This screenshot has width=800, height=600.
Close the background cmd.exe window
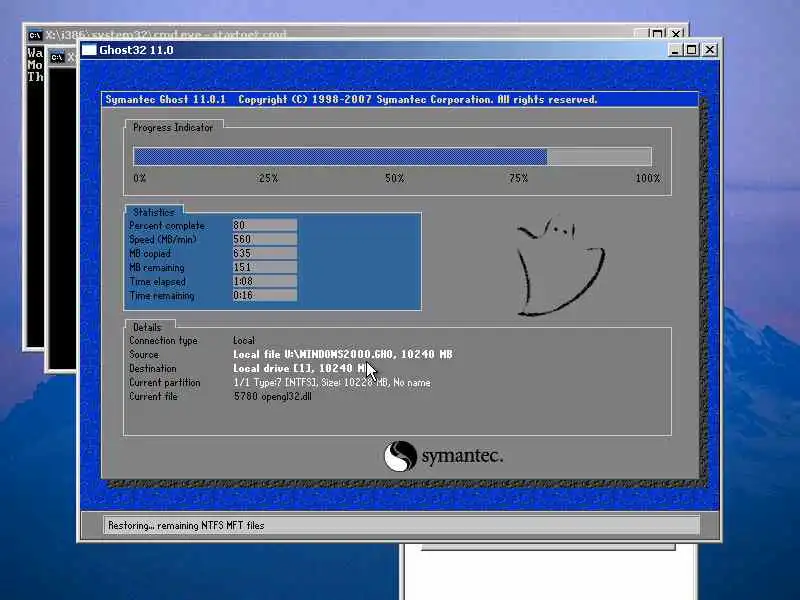point(676,34)
